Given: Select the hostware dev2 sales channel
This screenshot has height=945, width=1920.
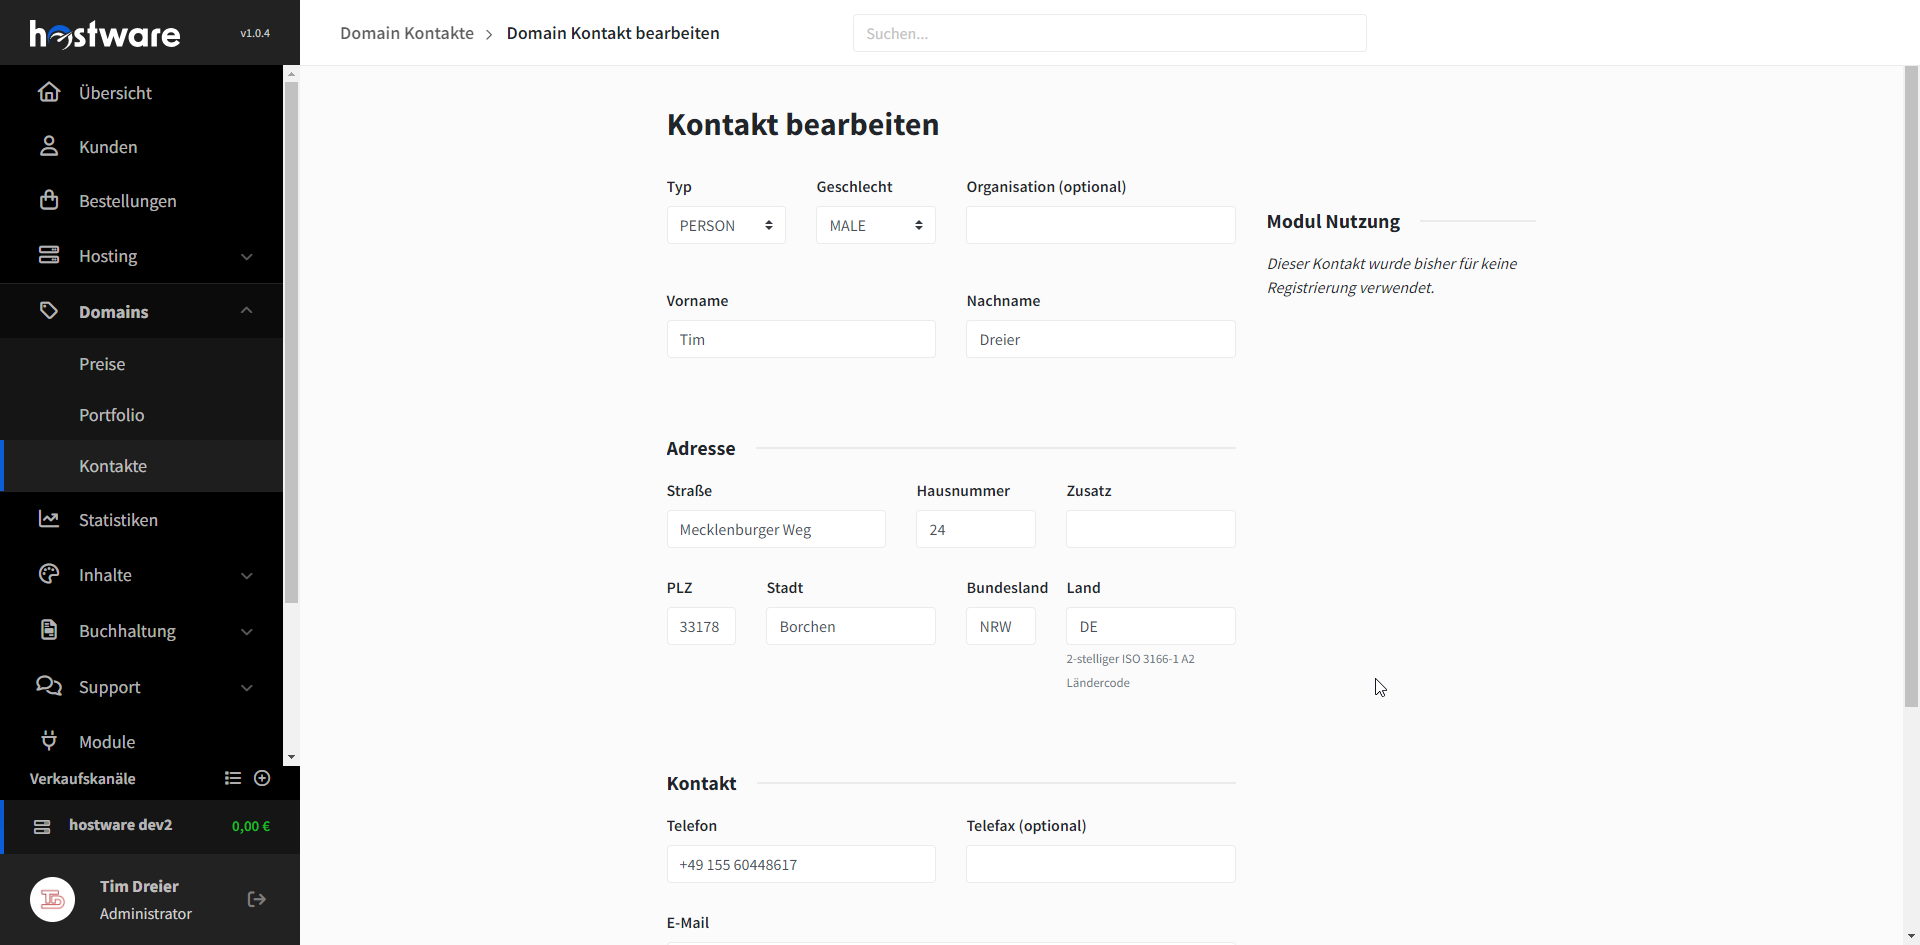Looking at the screenshot, I should [120, 826].
